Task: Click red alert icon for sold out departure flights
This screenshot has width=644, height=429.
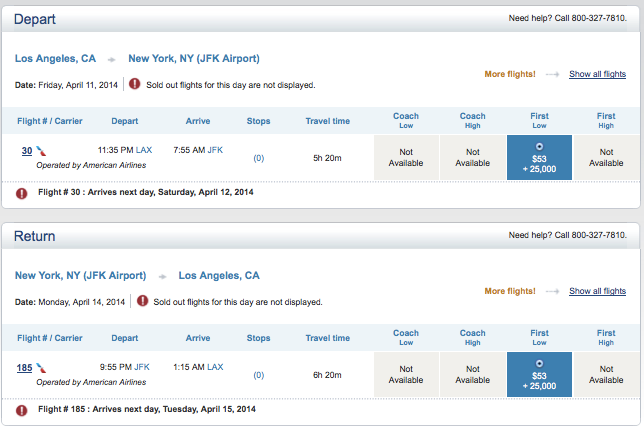Action: 136,84
